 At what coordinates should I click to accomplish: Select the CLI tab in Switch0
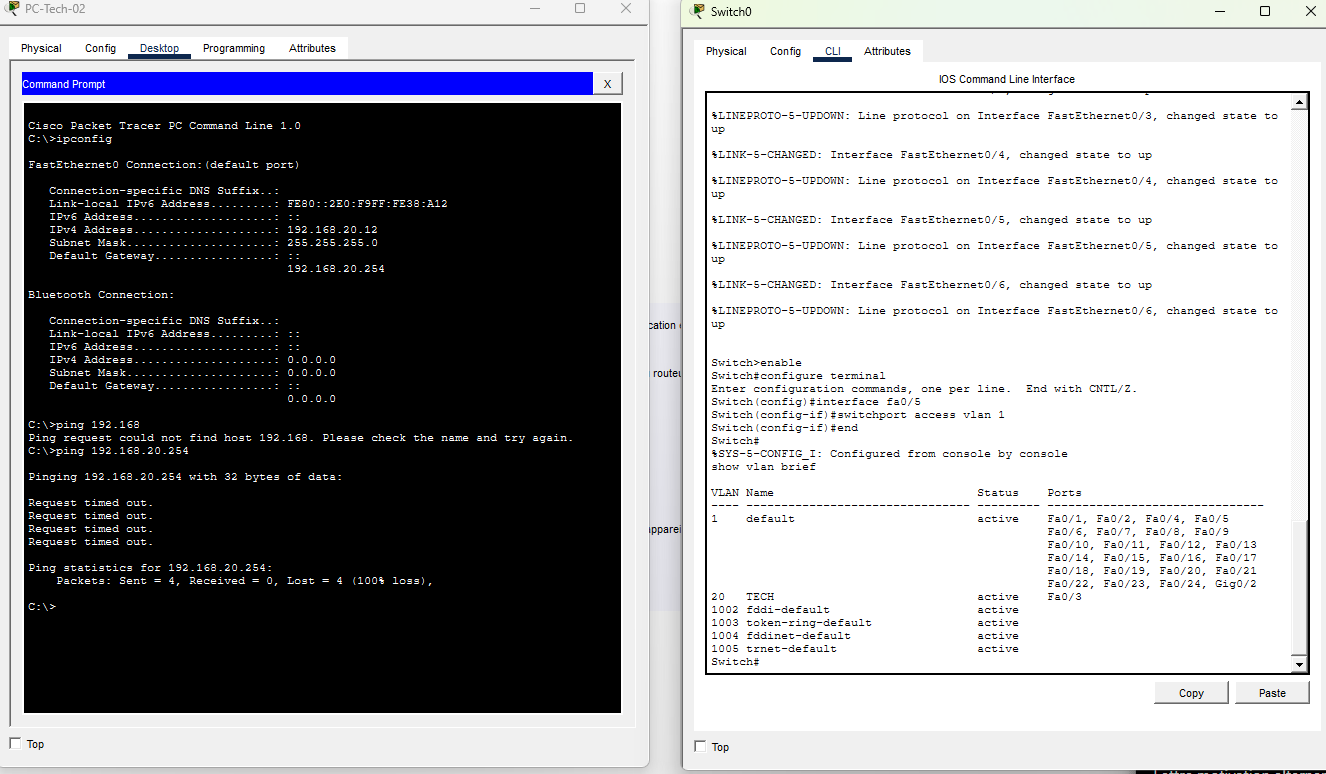click(x=833, y=51)
